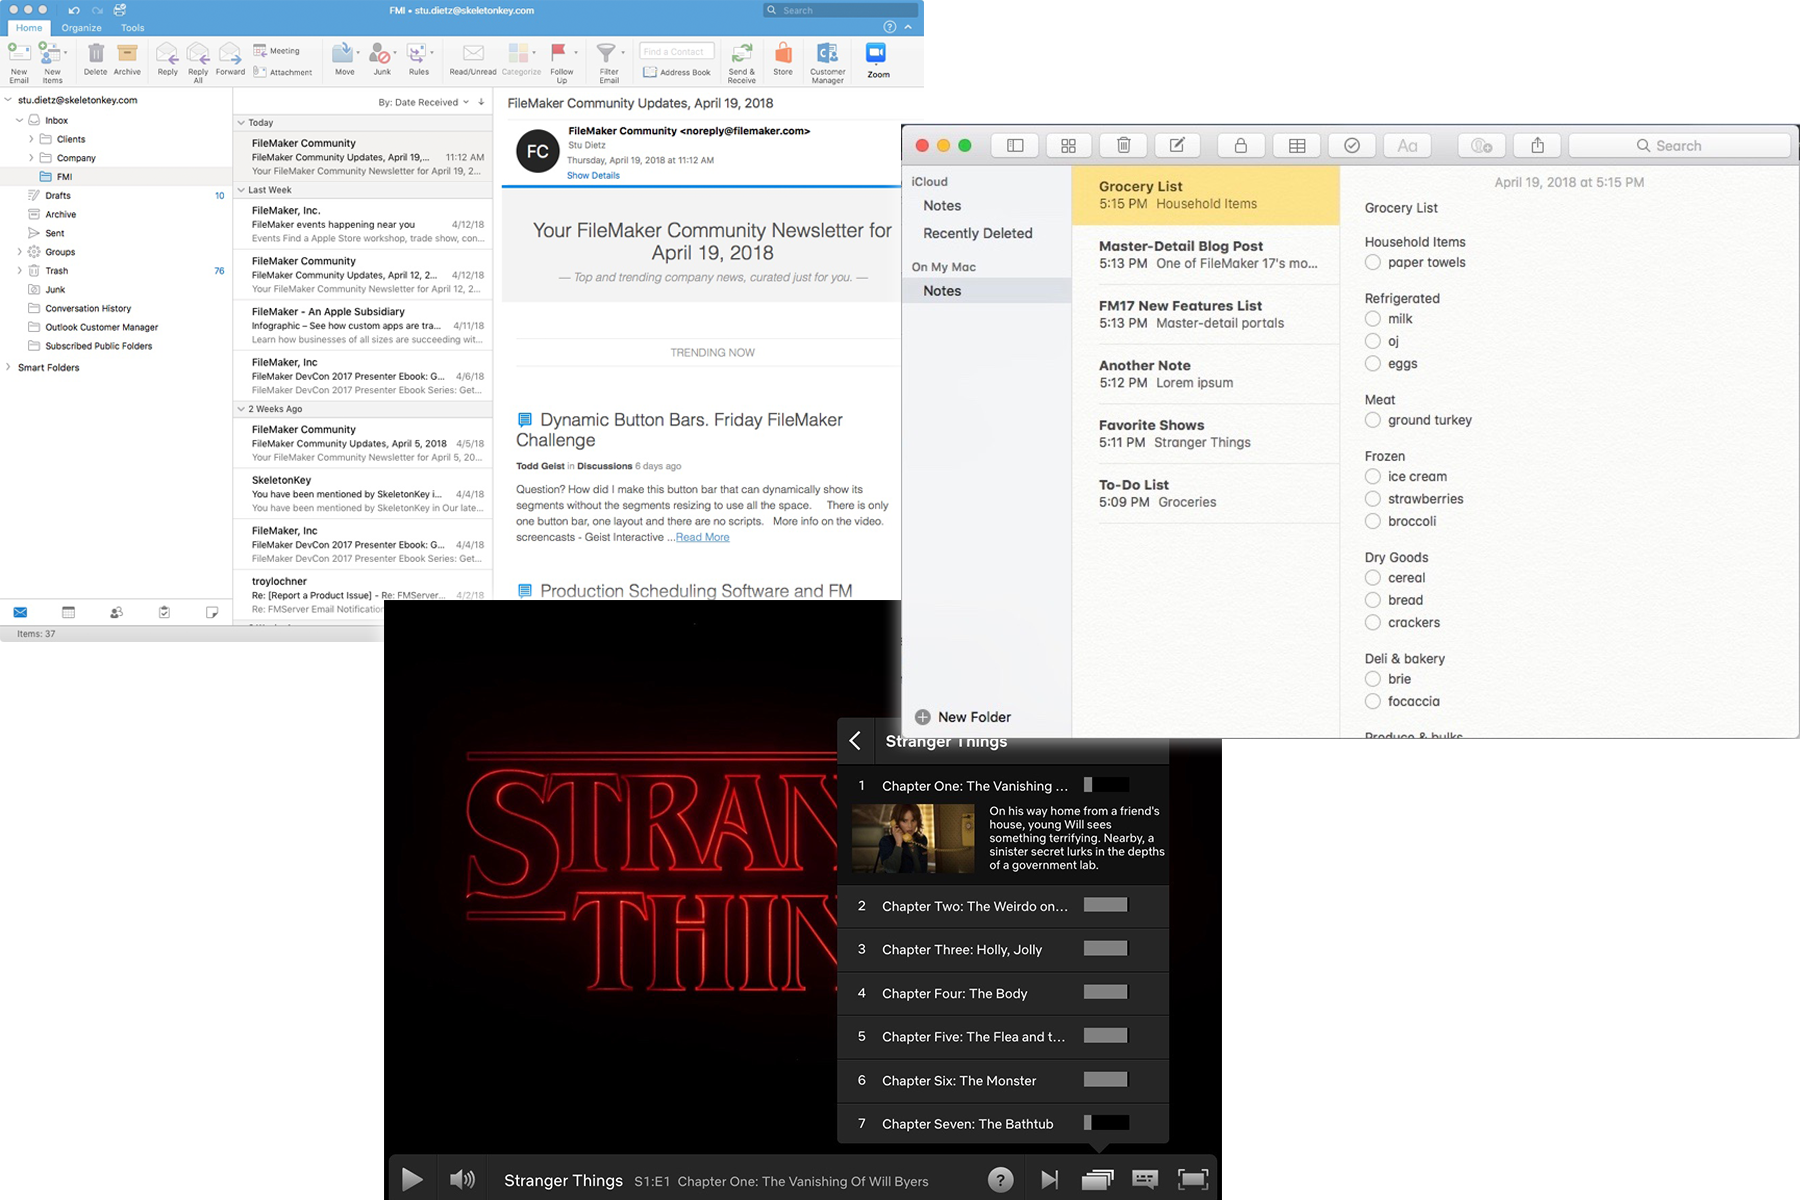Click the share icon in Notes toolbar
Viewport: 1800px width, 1200px height.
1537,146
